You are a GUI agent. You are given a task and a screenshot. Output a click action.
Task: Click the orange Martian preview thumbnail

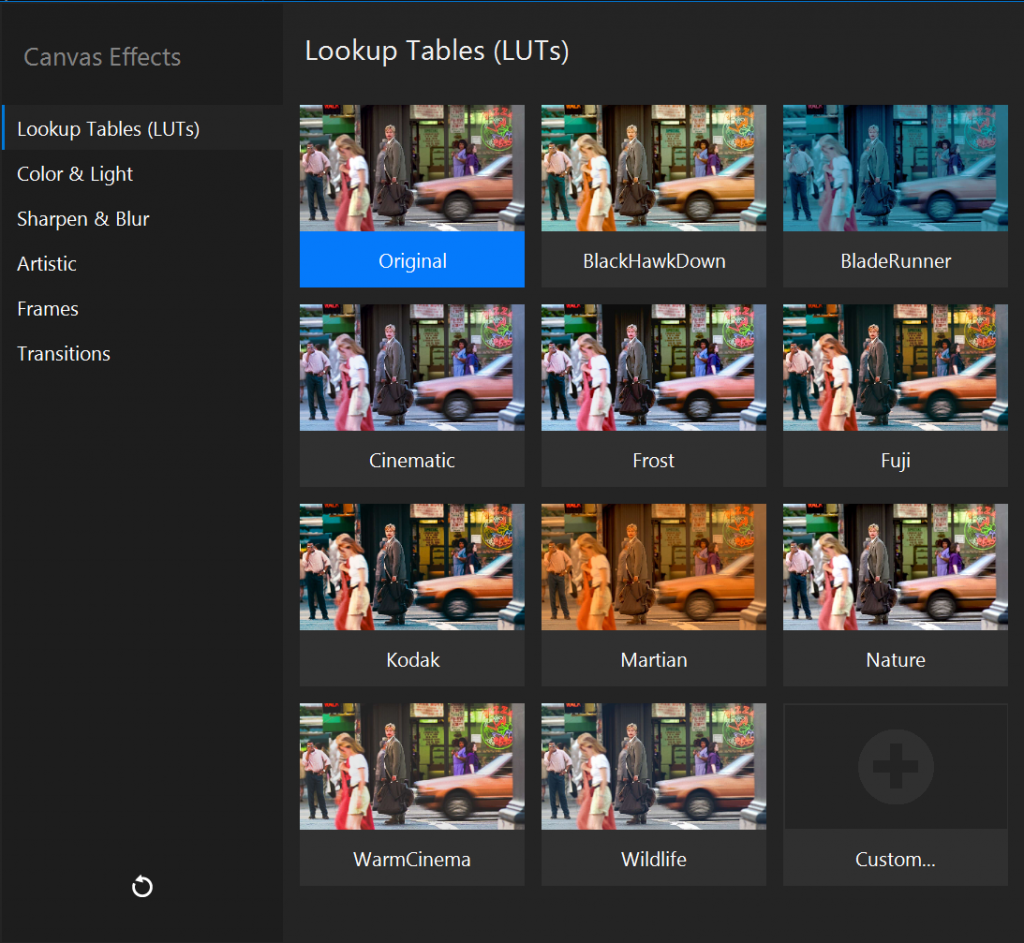click(654, 567)
